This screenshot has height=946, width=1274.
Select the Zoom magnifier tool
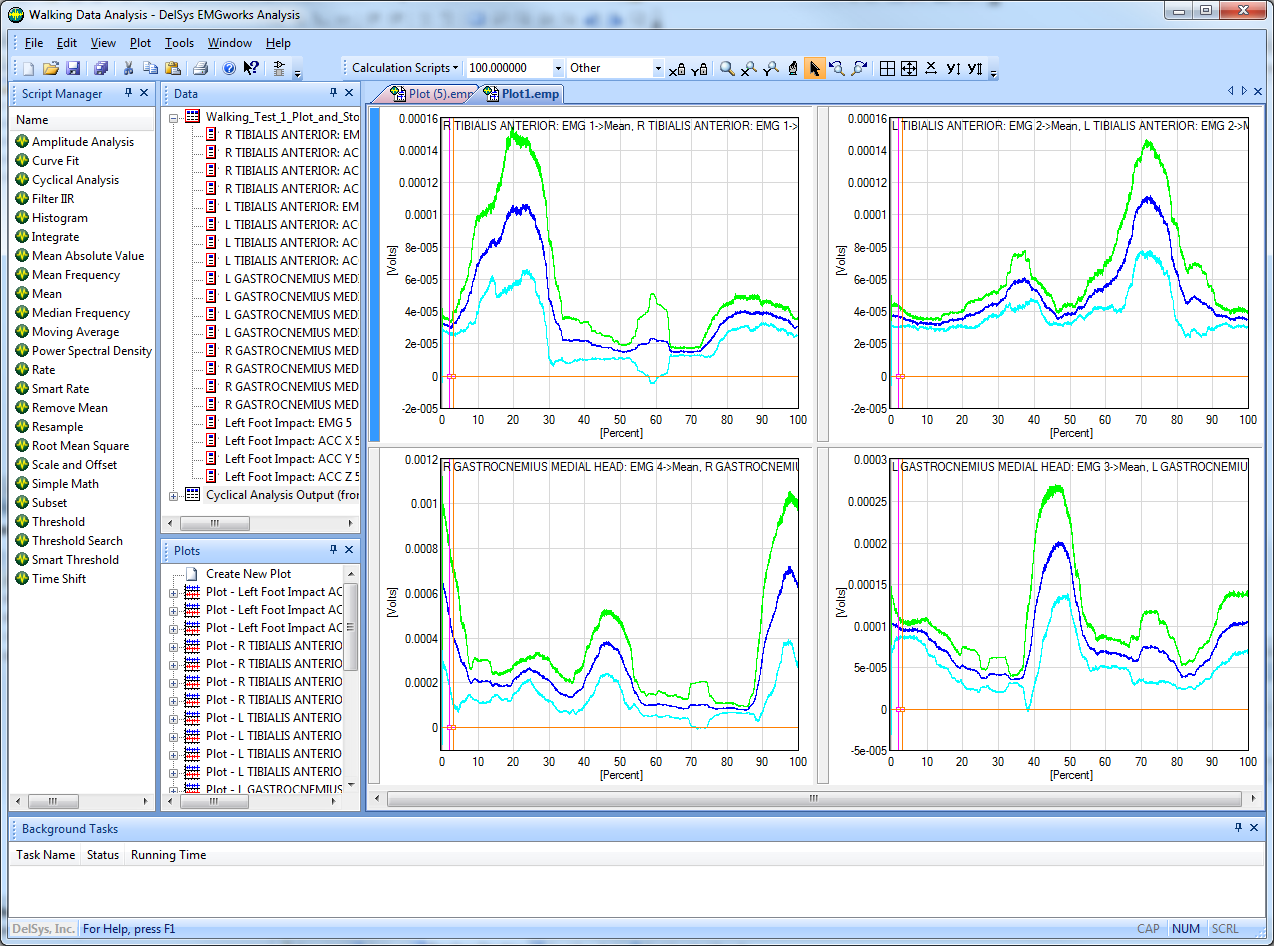coord(727,68)
